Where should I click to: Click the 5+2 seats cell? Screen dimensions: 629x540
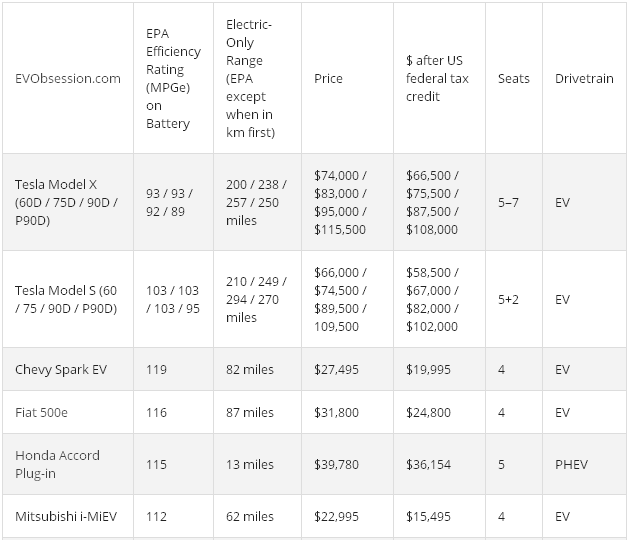[509, 299]
